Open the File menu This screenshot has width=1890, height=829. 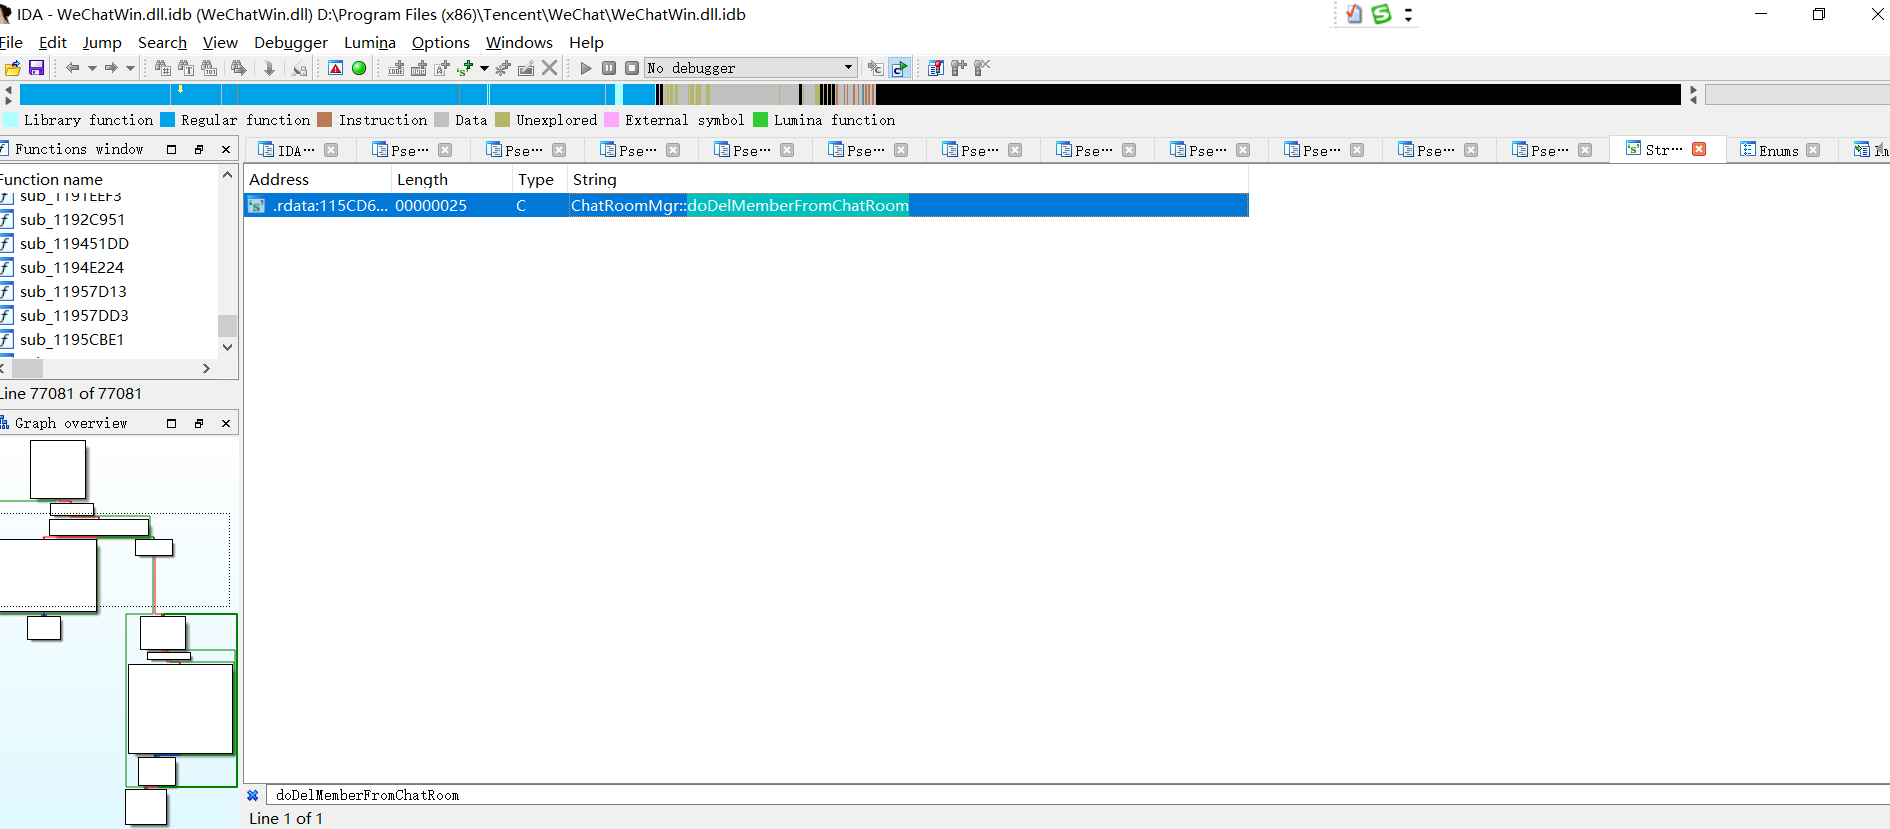[x=11, y=42]
